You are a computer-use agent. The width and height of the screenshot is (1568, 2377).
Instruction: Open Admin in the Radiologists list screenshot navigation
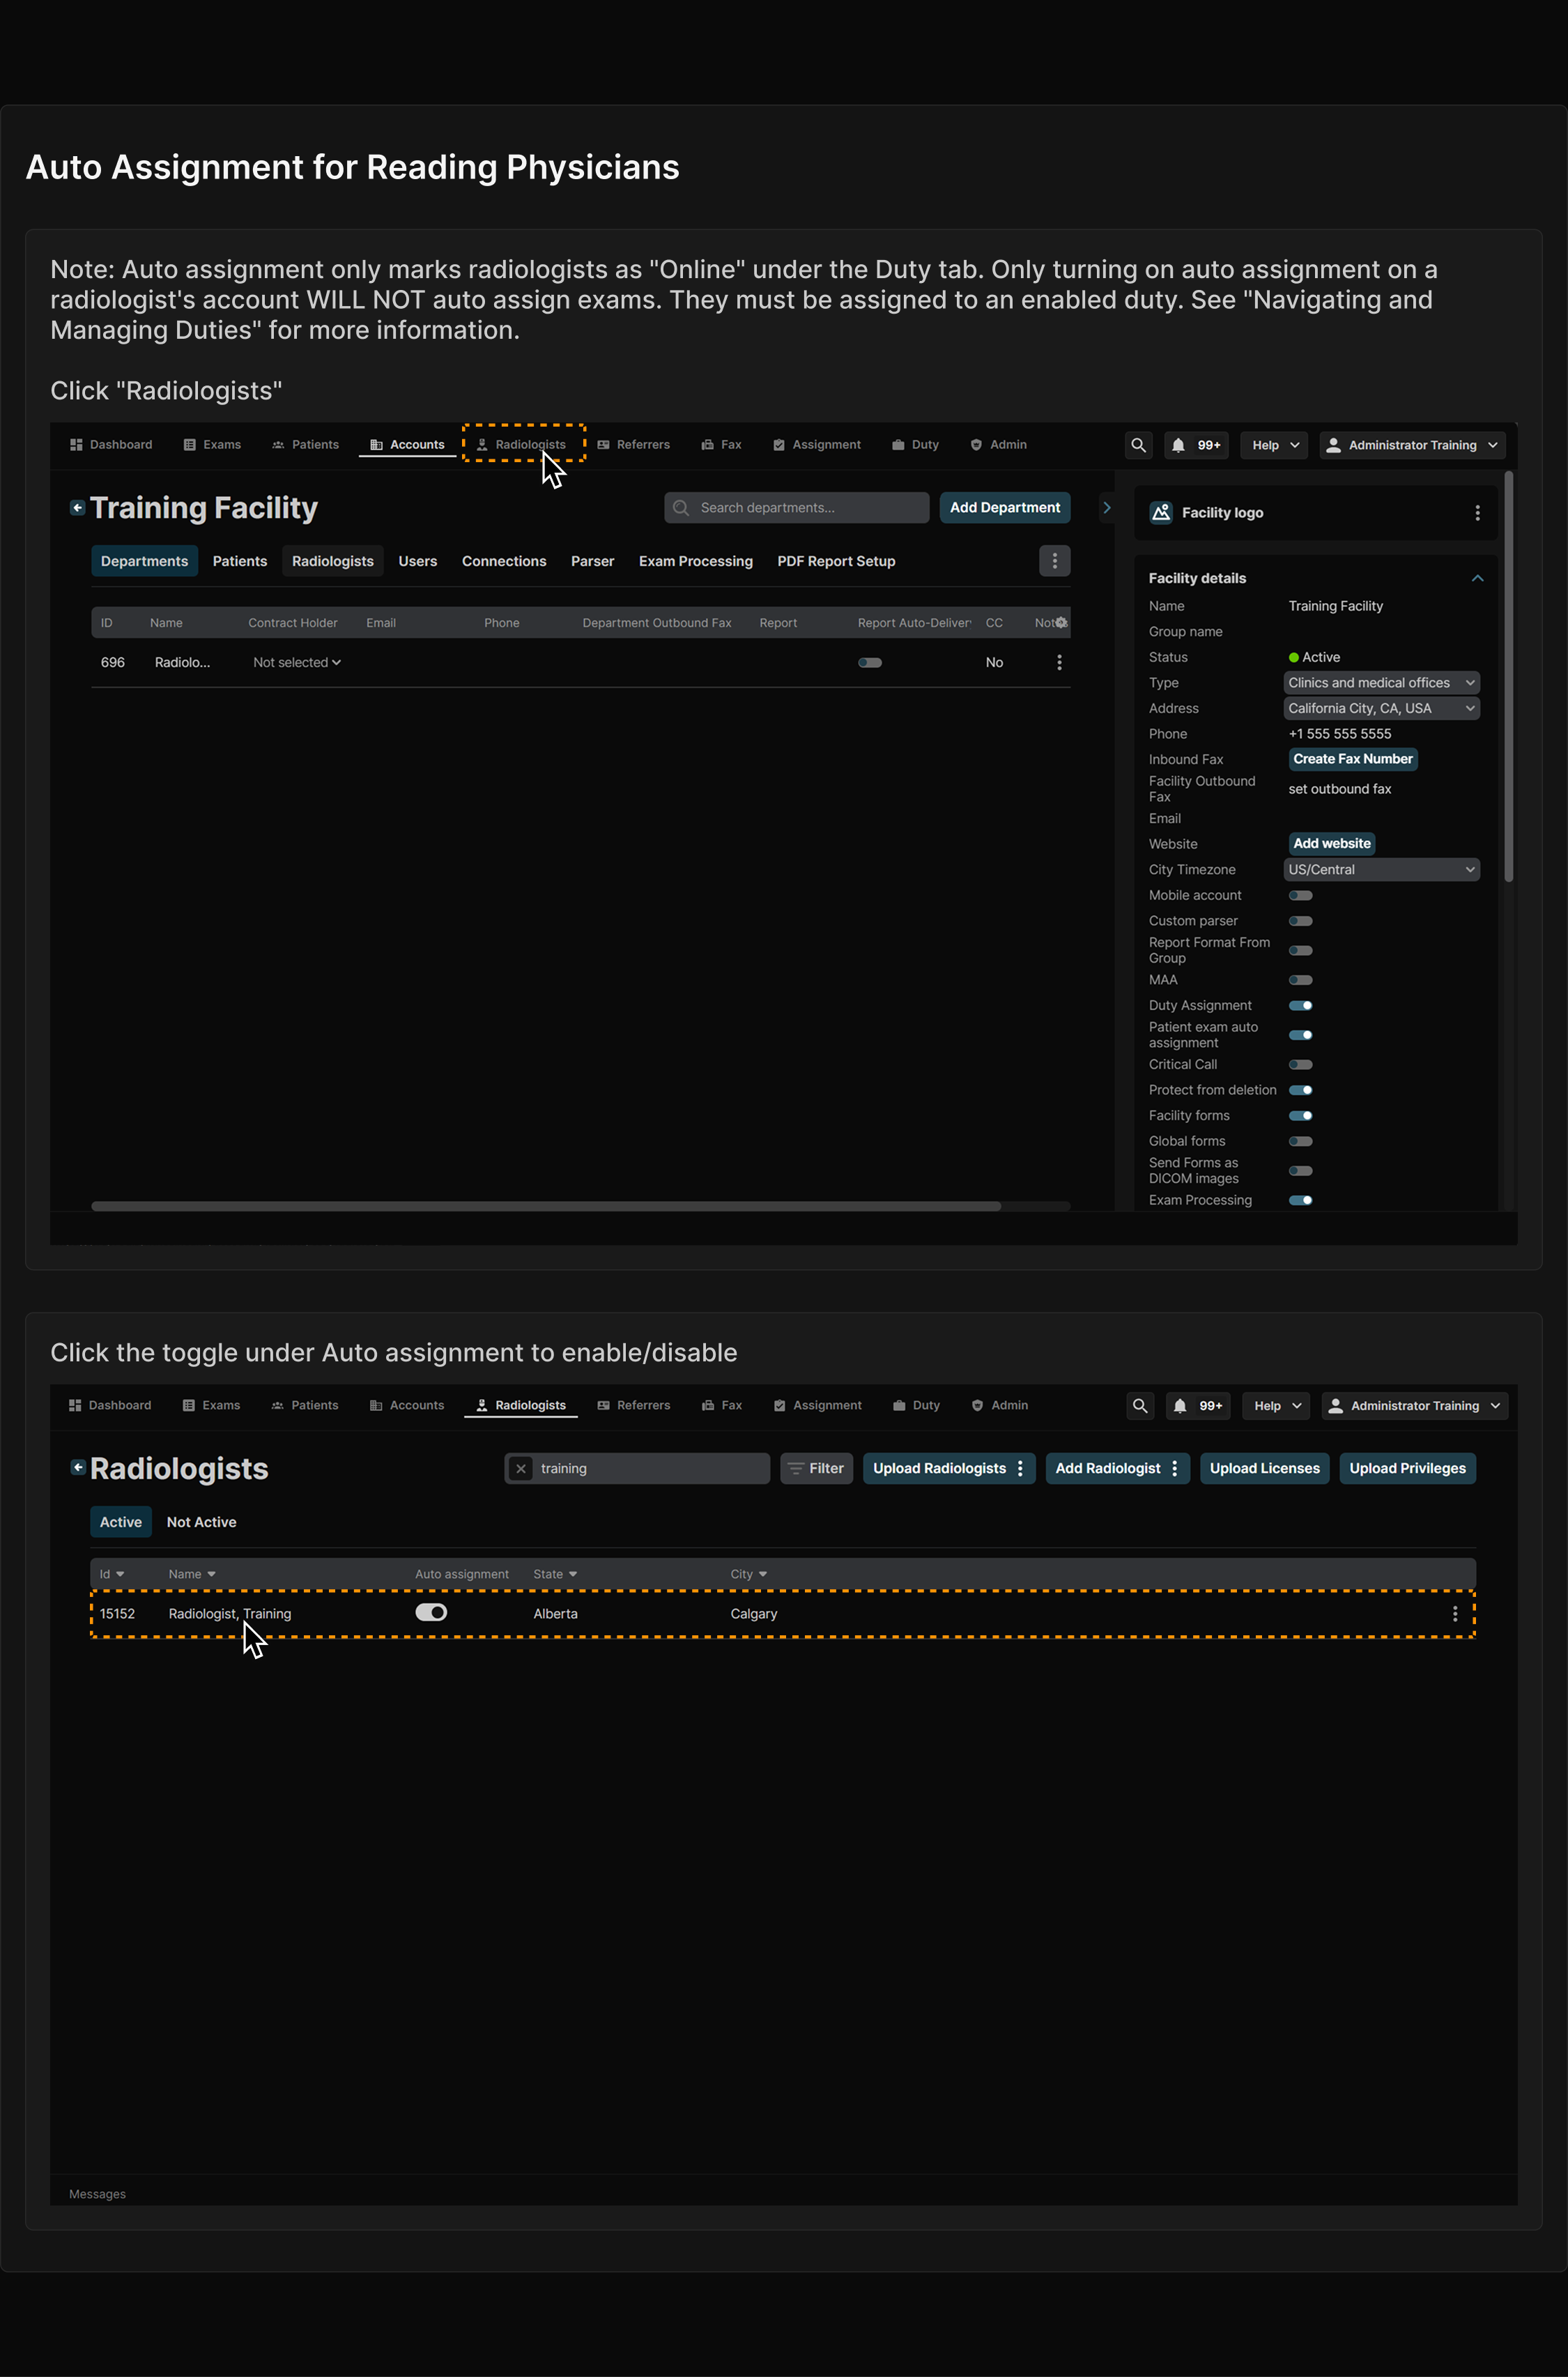pos(1000,1405)
